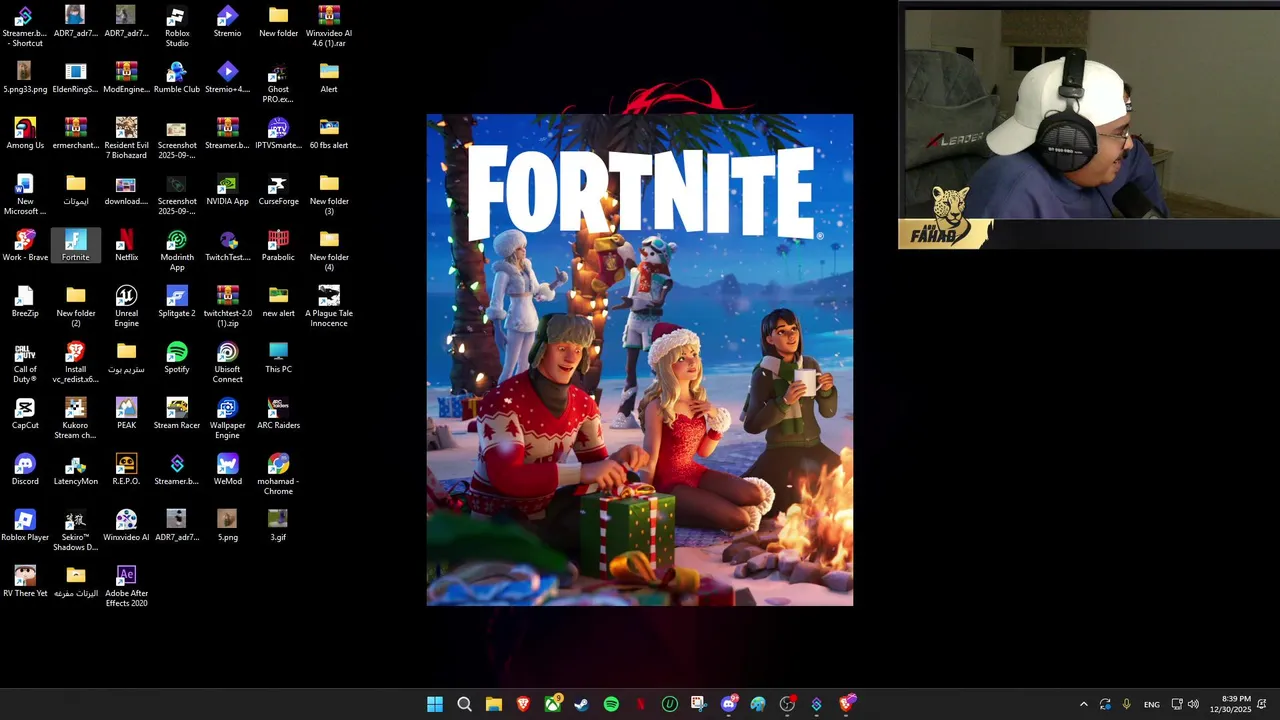Click the Fortnite artwork image

pos(640,360)
